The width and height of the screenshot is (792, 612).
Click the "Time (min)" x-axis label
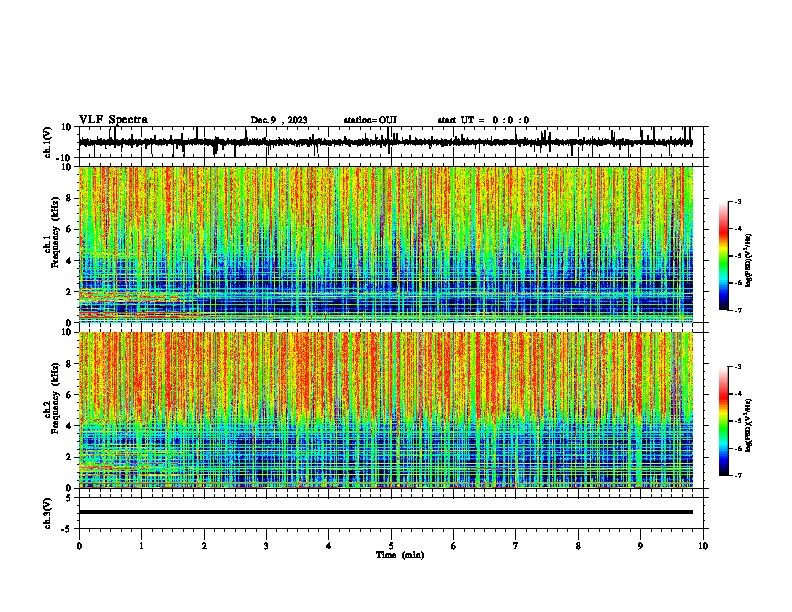pos(400,555)
